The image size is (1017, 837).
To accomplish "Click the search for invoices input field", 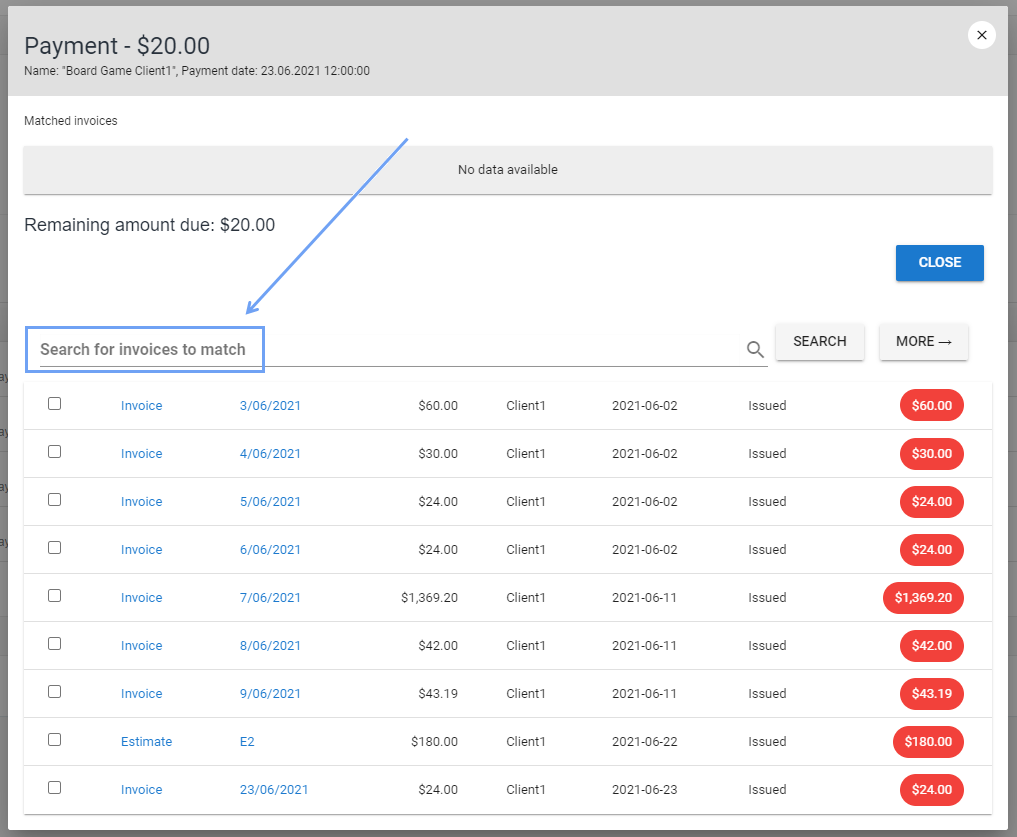I will (144, 349).
